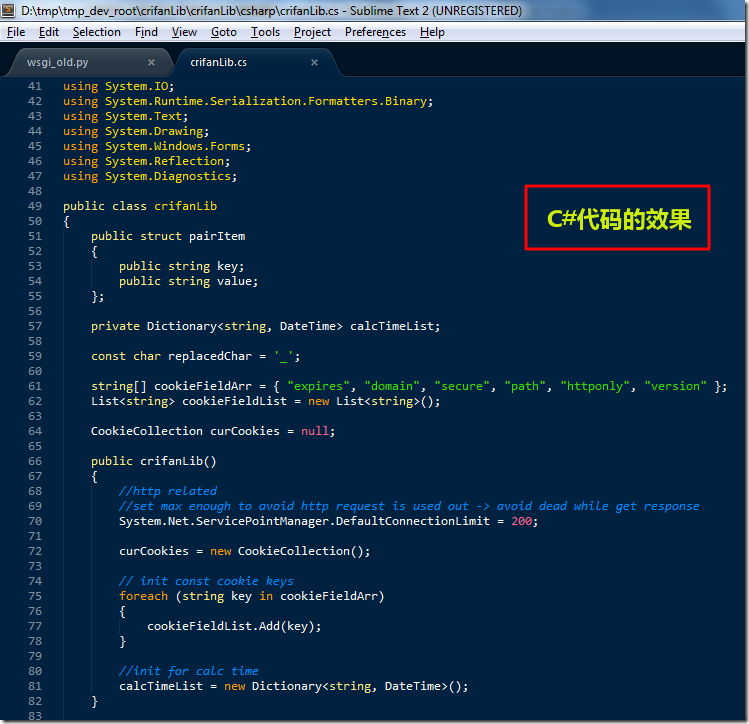Close the wsgi_old.py tab
The height and width of the screenshot is (724, 749).
[151, 63]
